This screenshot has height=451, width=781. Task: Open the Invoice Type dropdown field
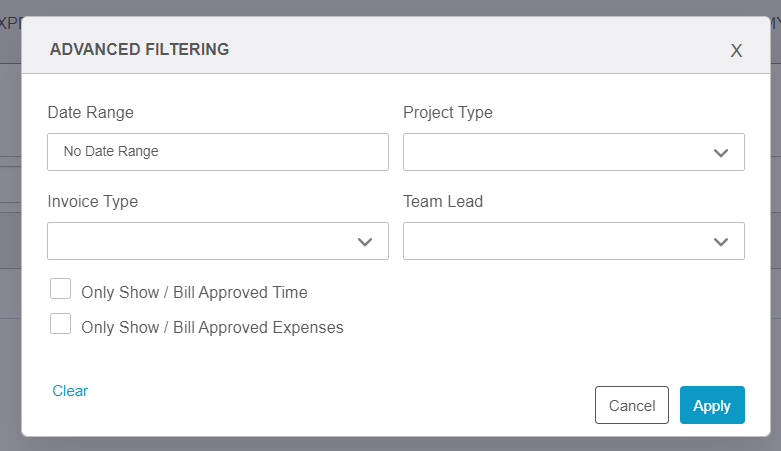tap(218, 241)
